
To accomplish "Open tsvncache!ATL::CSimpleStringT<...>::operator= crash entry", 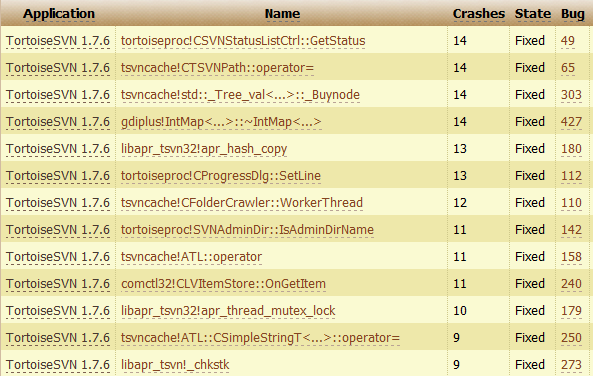I will point(260,338).
